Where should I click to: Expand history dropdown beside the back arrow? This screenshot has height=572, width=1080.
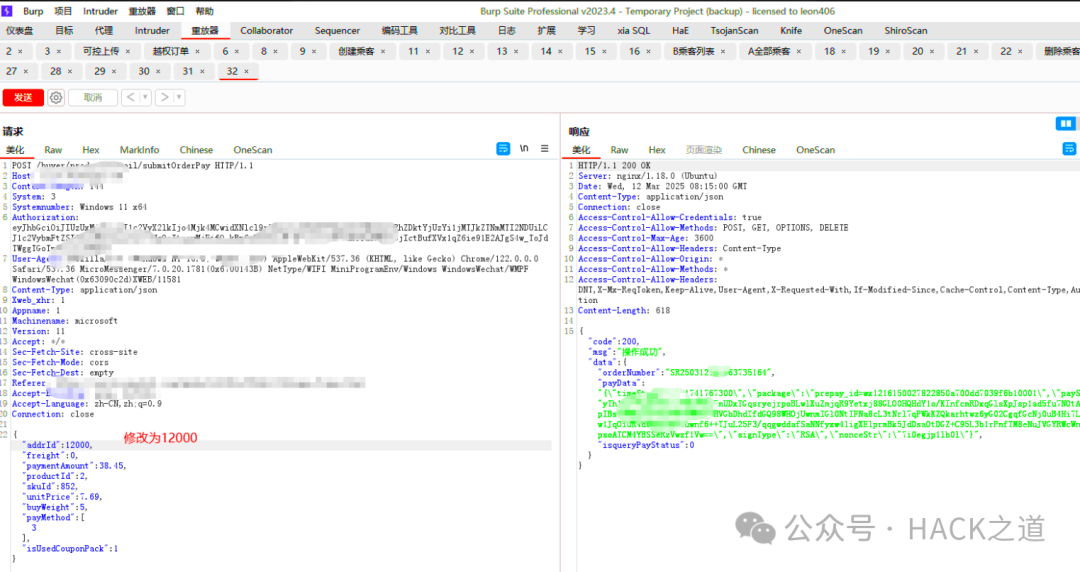tap(145, 97)
